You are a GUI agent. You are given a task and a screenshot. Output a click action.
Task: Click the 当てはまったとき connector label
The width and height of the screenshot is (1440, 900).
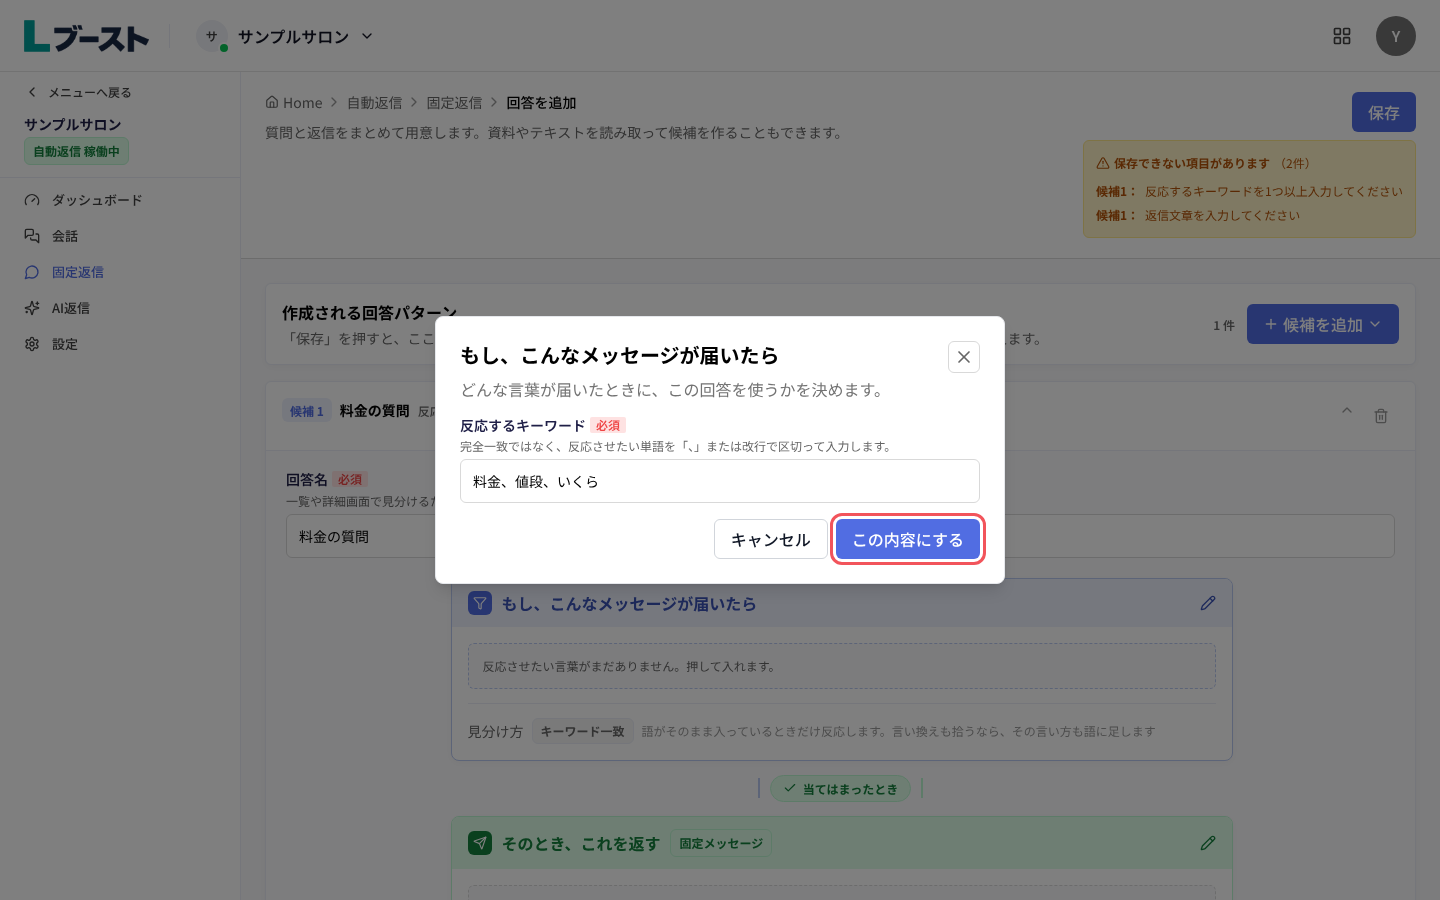(841, 789)
